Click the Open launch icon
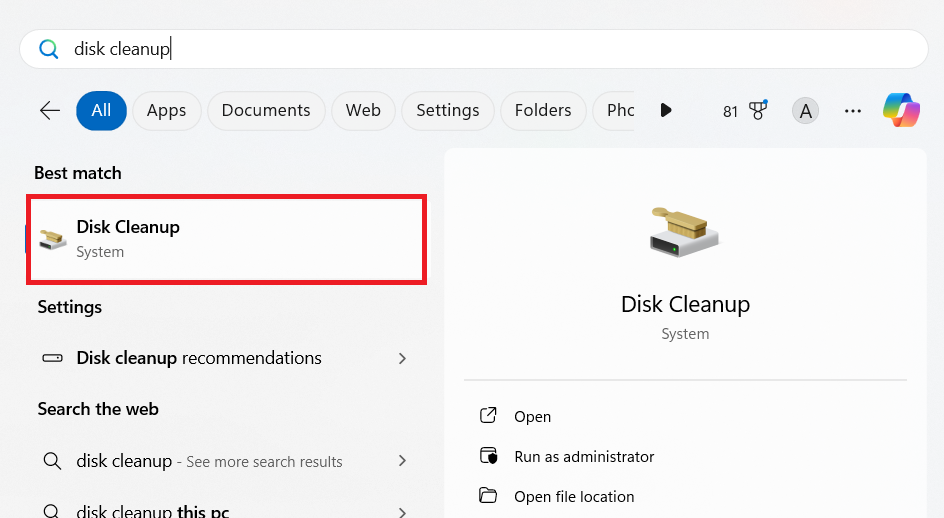The height and width of the screenshot is (518, 944). pos(488,415)
